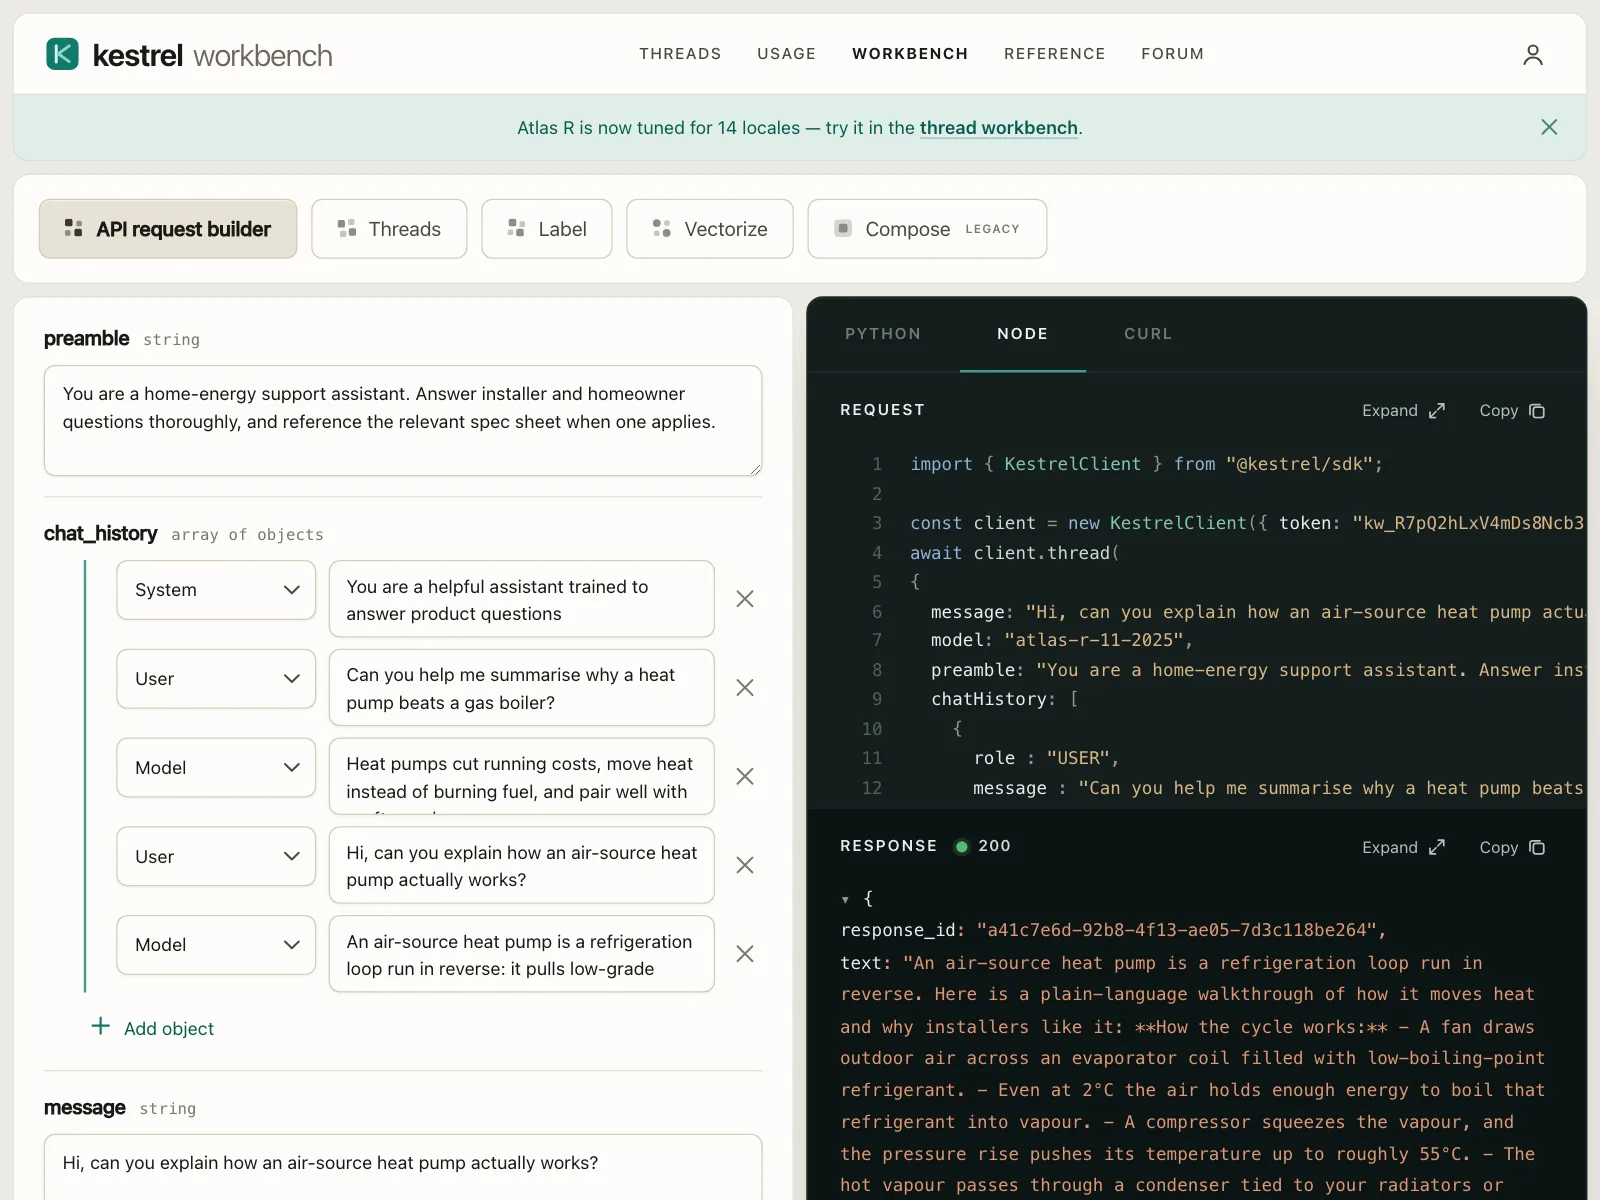Click the copy clipboard icon in Request panel

coord(1537,411)
